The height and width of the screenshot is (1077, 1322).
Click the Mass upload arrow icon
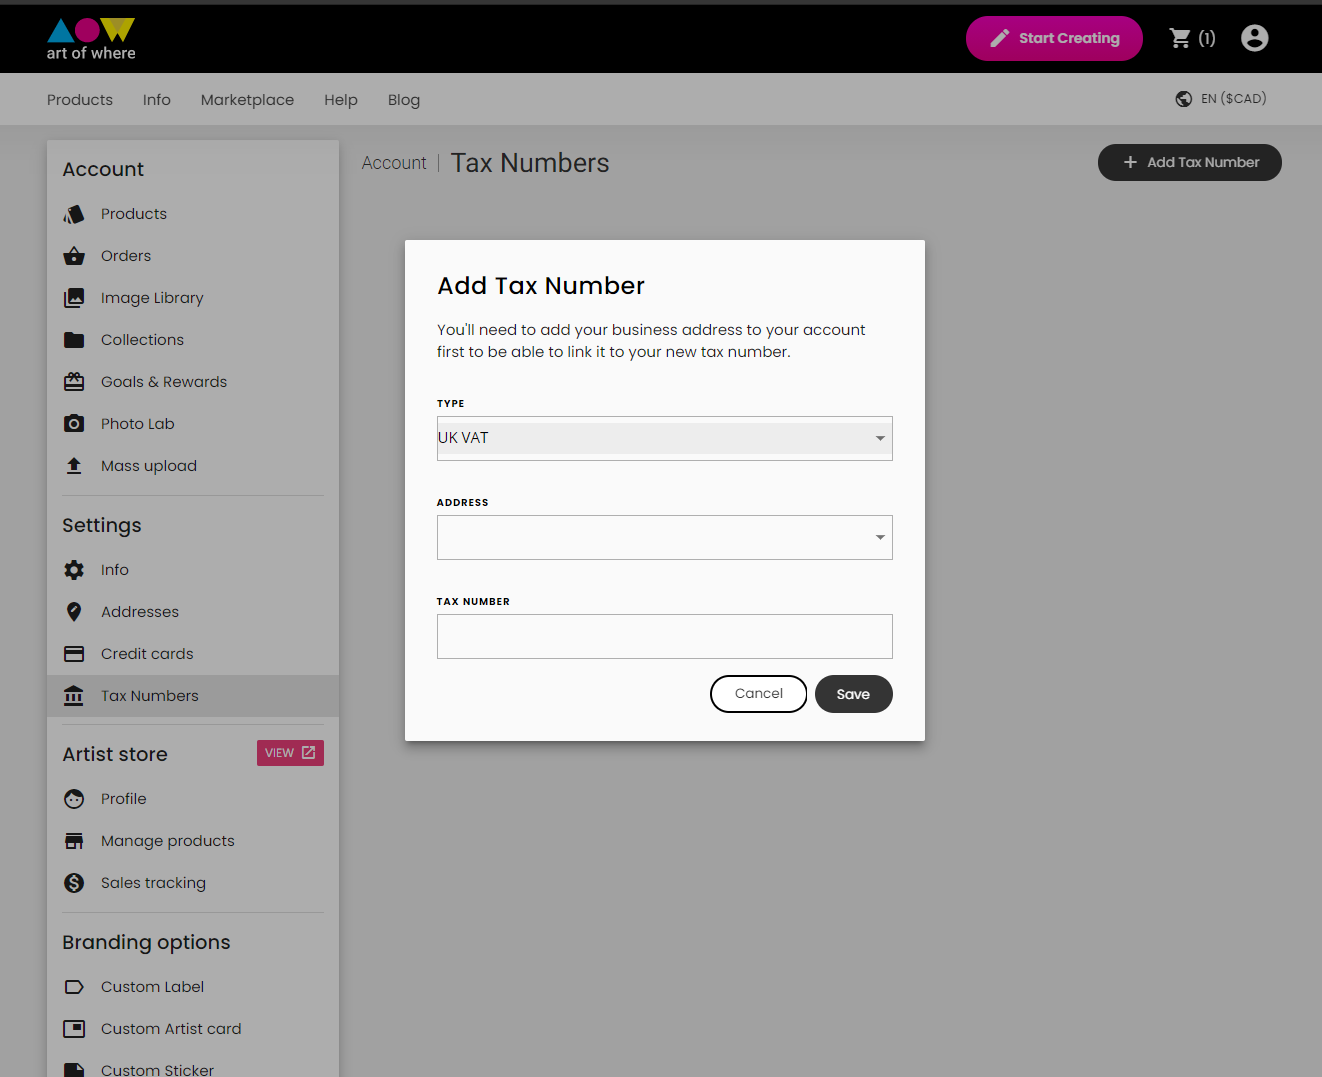(74, 466)
